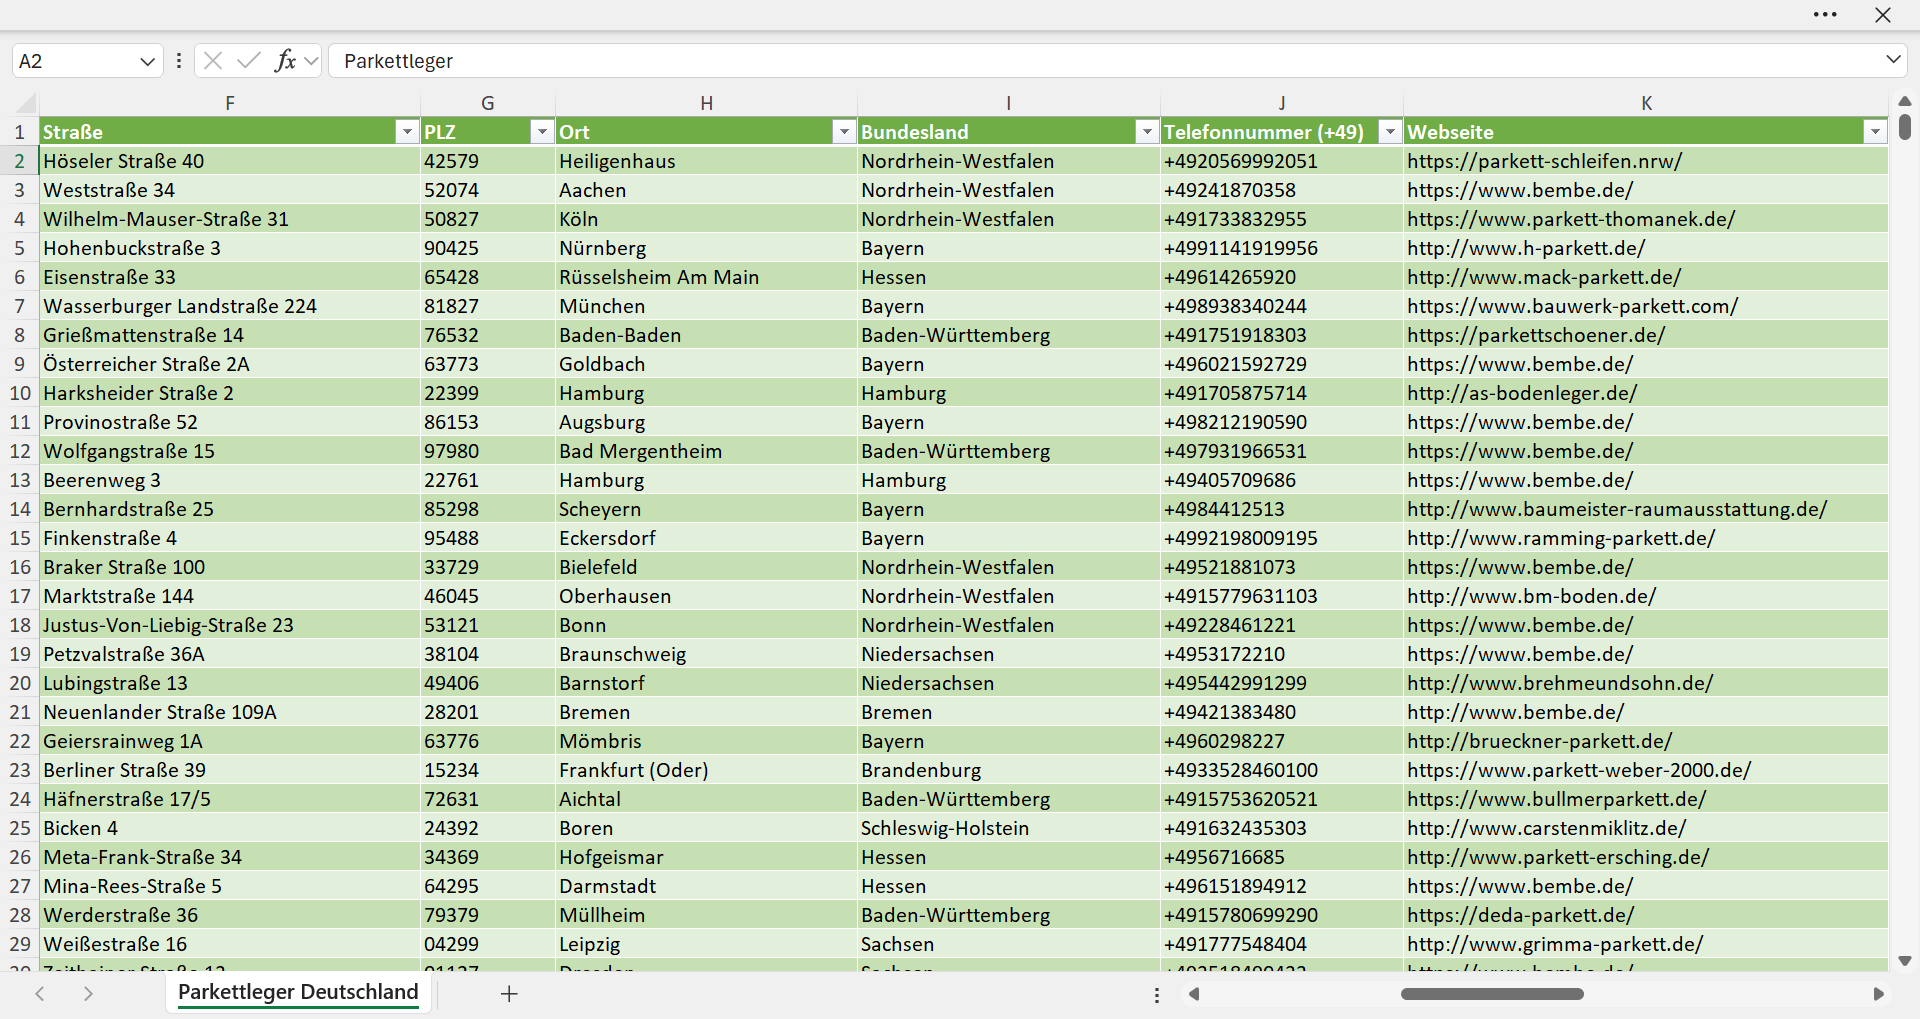
Task: Select phone number +491777548404
Action: (1282, 944)
